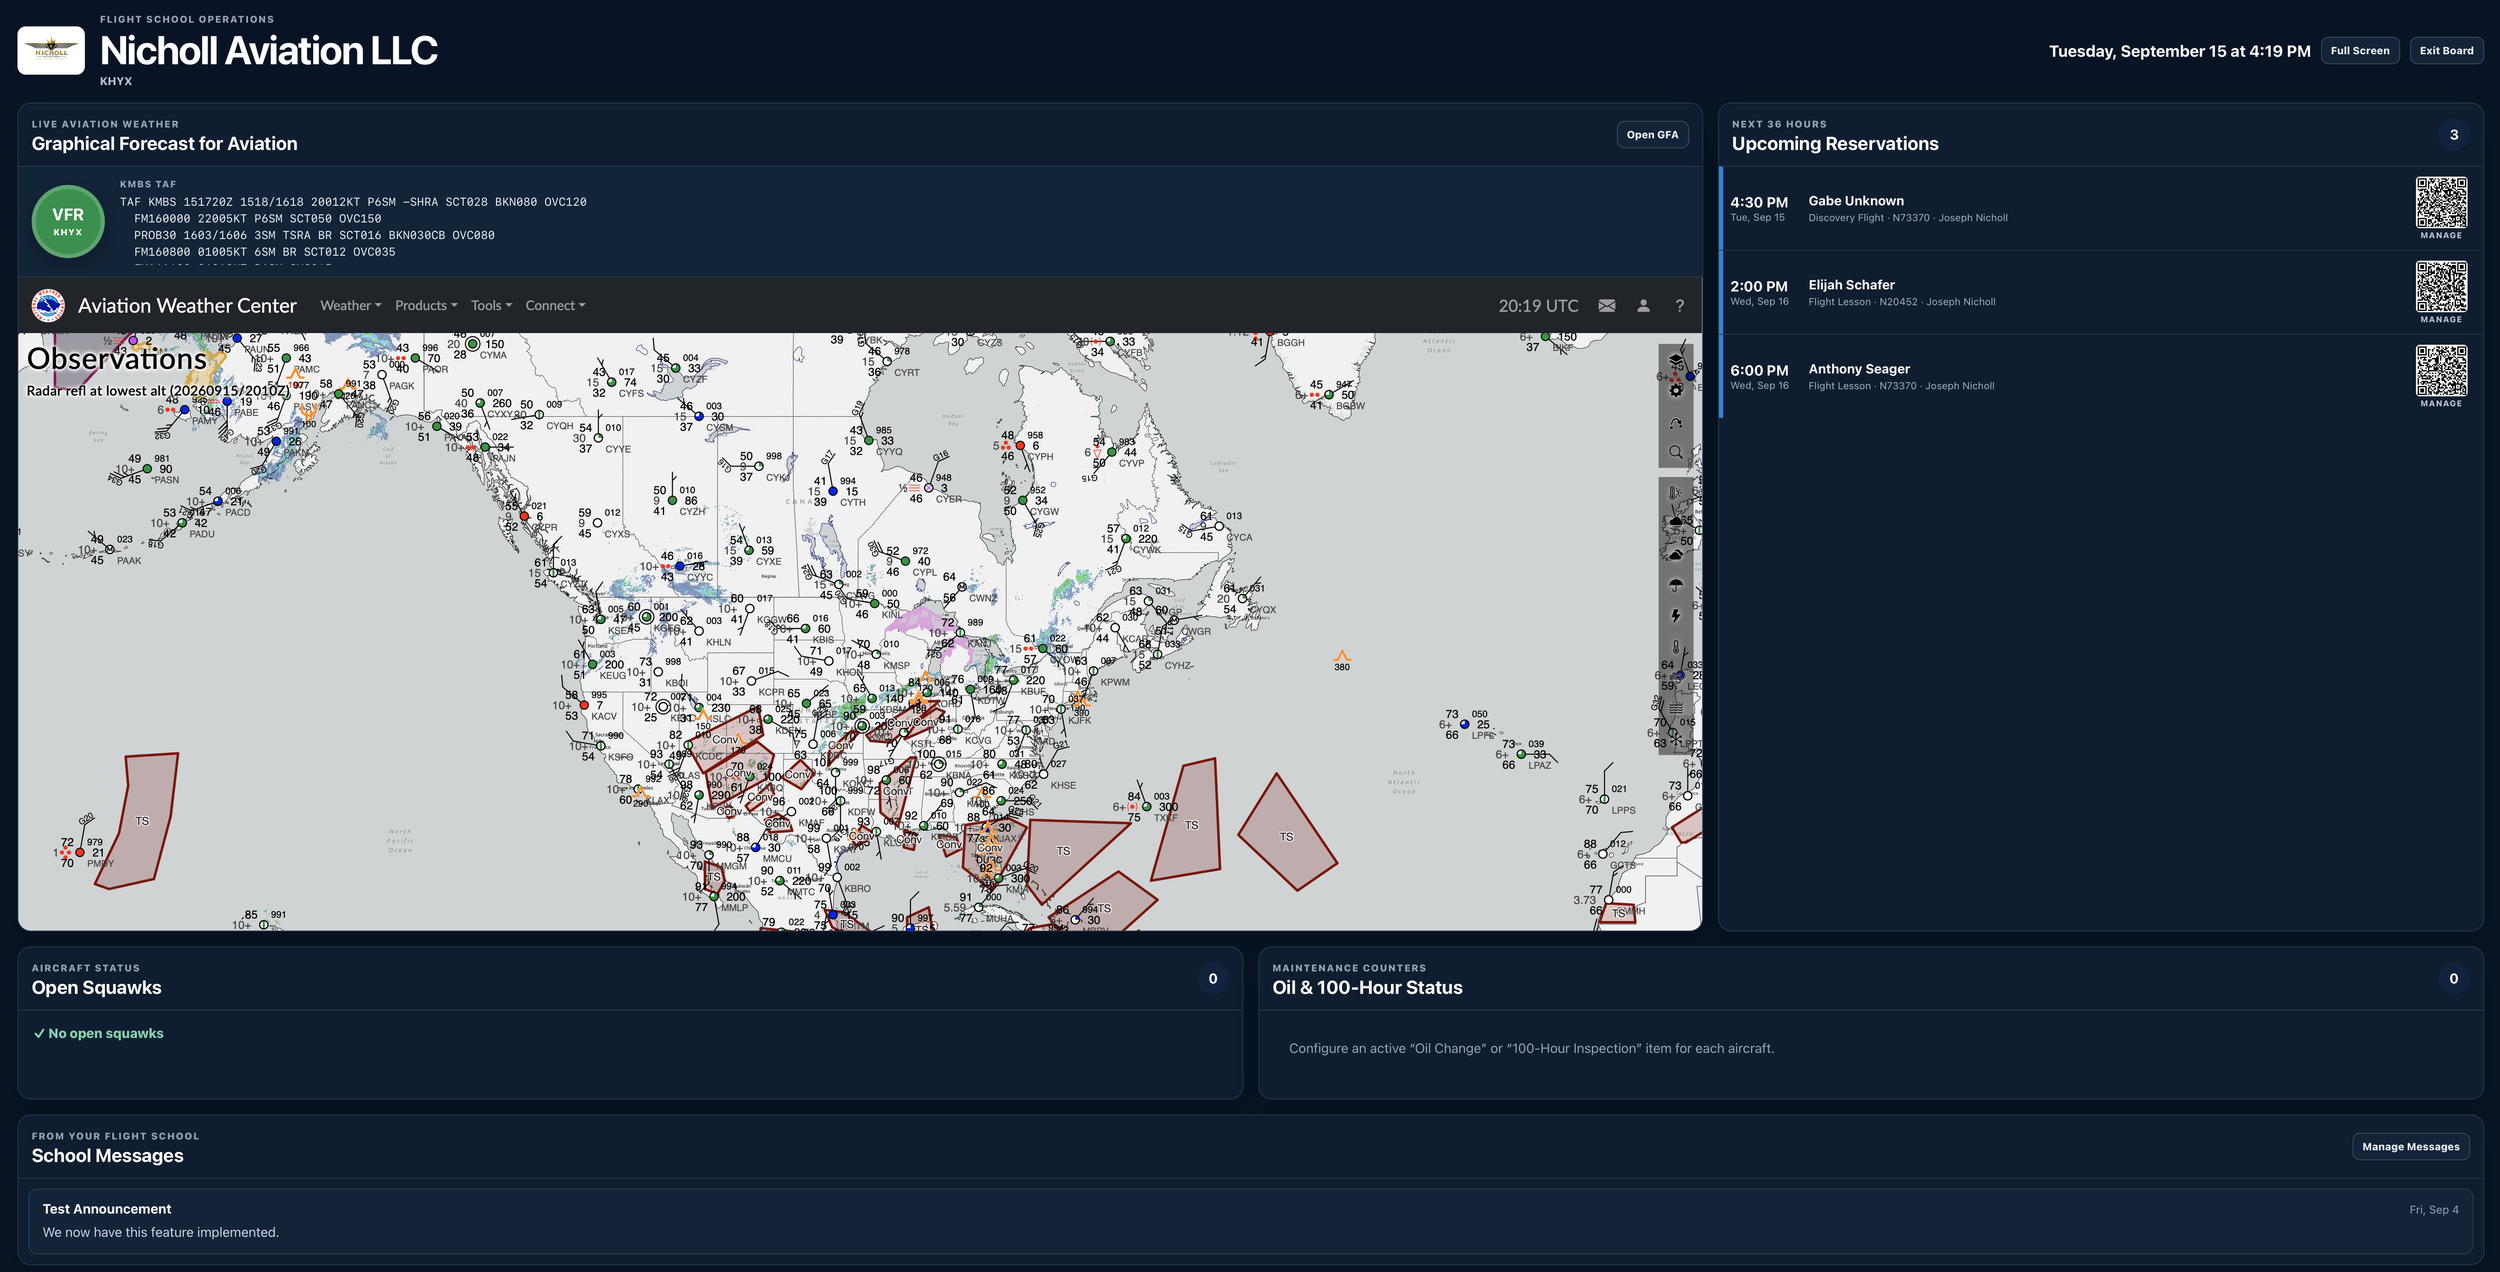Click the user account icon in AWC header
This screenshot has height=1272, width=2500.
point(1643,306)
